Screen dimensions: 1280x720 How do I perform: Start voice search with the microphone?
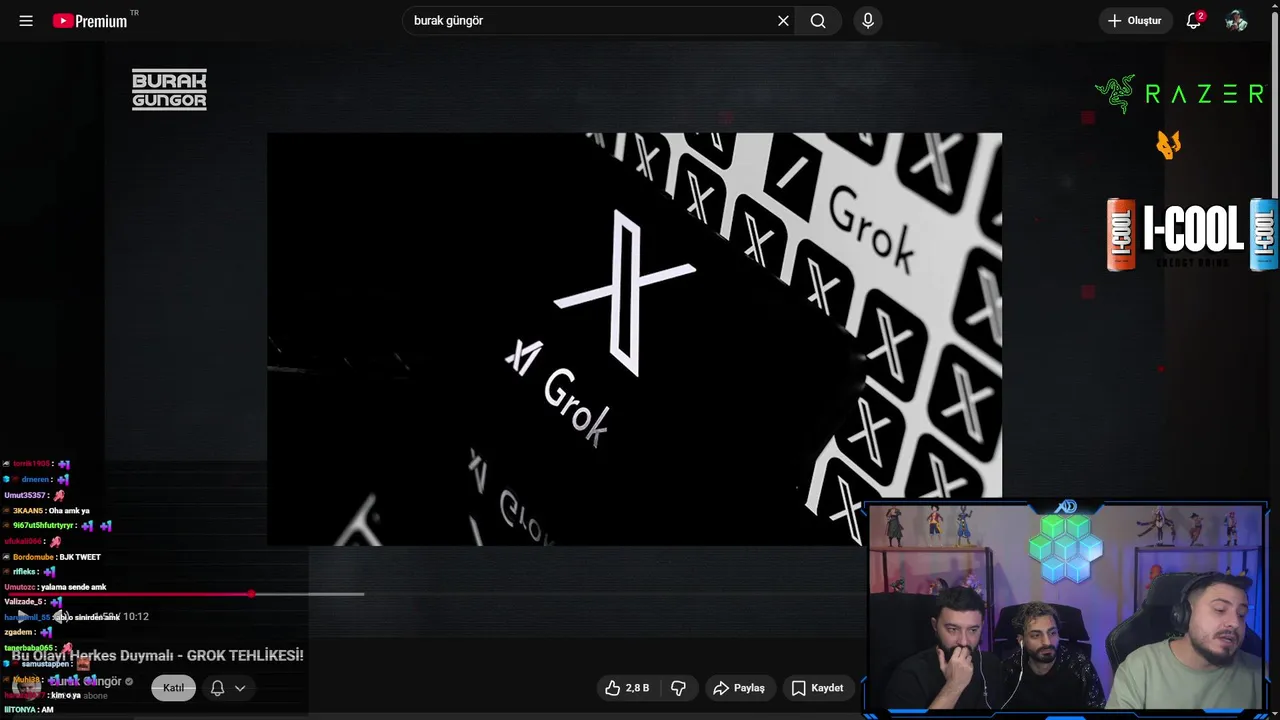(868, 21)
